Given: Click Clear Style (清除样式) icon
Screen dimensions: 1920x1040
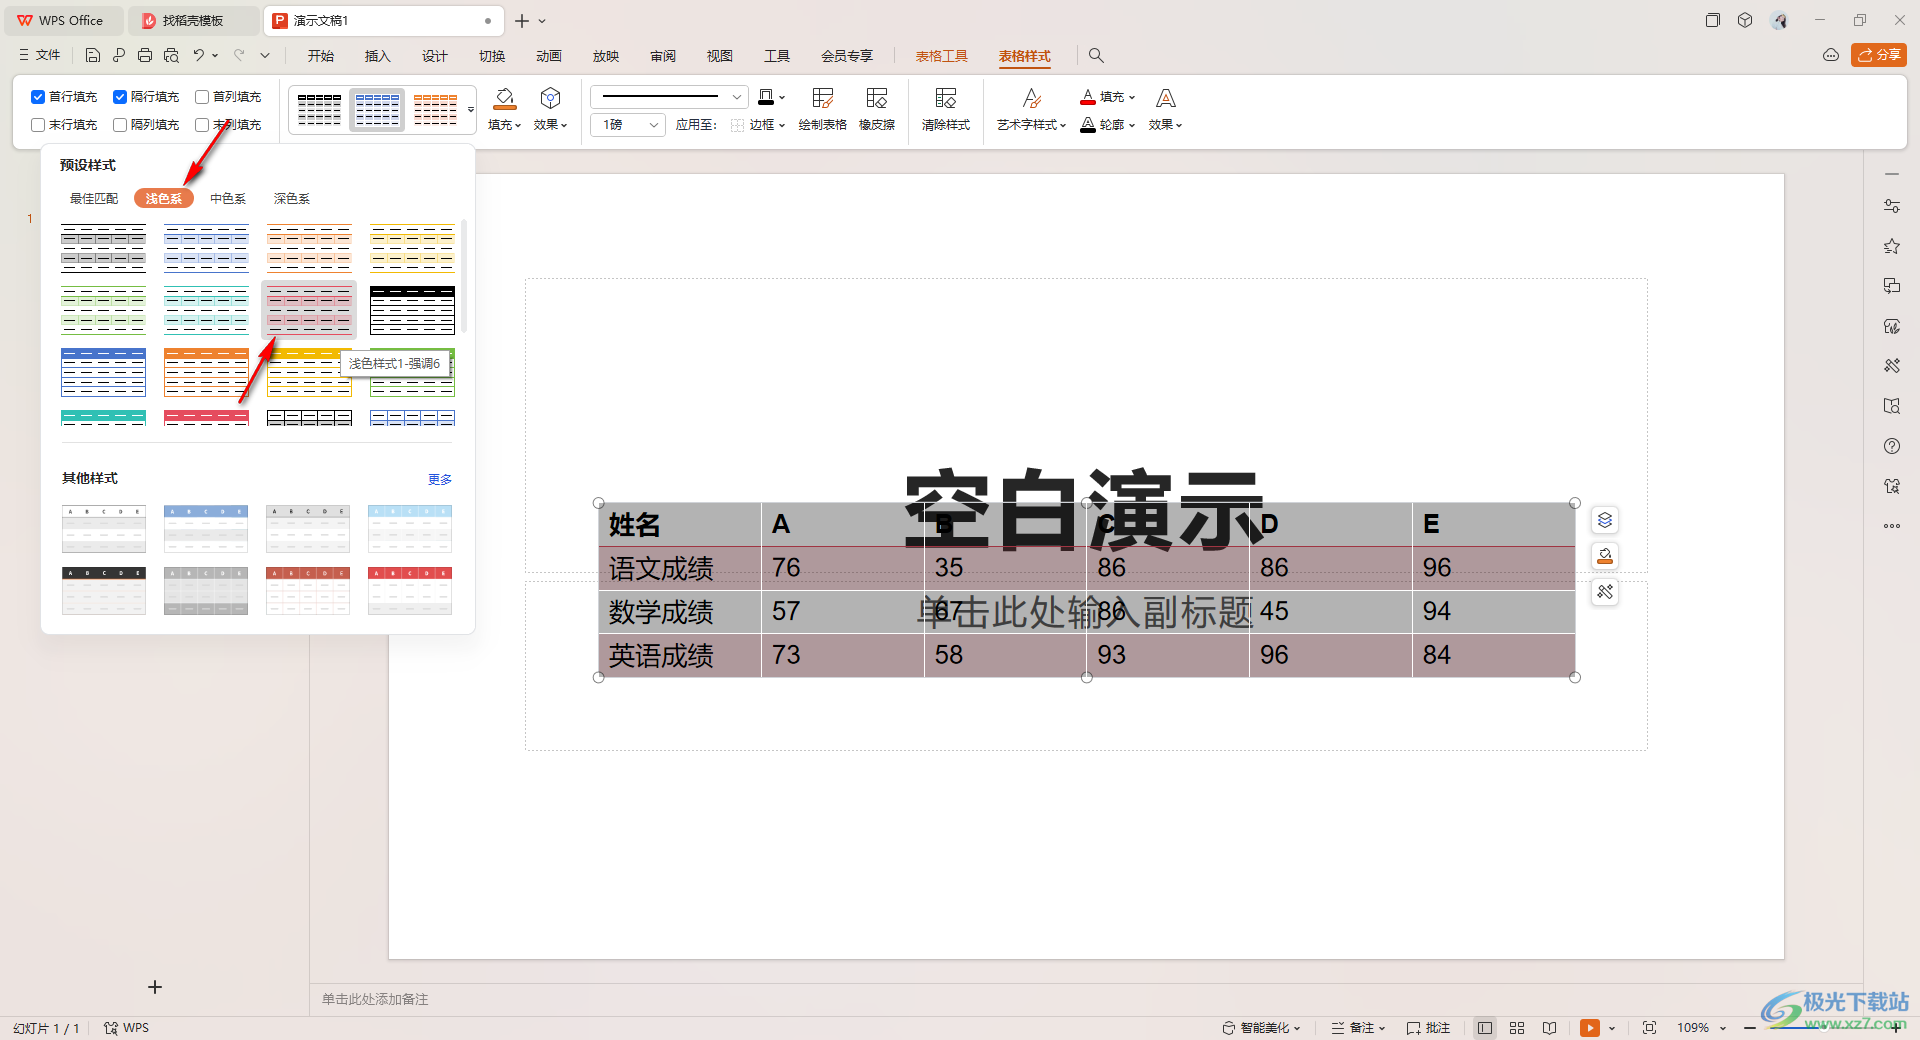Looking at the screenshot, I should [946, 109].
